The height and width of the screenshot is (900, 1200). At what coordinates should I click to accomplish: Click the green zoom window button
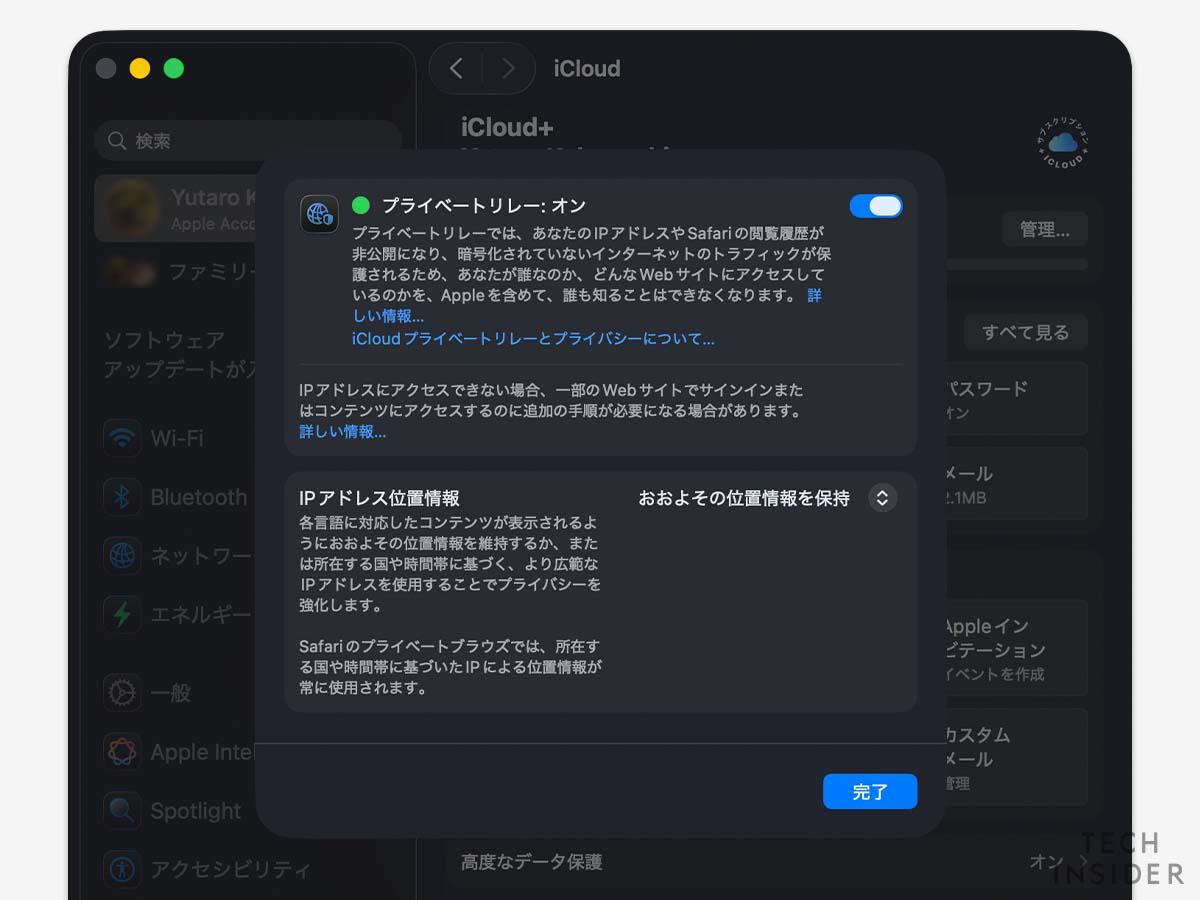(x=174, y=68)
